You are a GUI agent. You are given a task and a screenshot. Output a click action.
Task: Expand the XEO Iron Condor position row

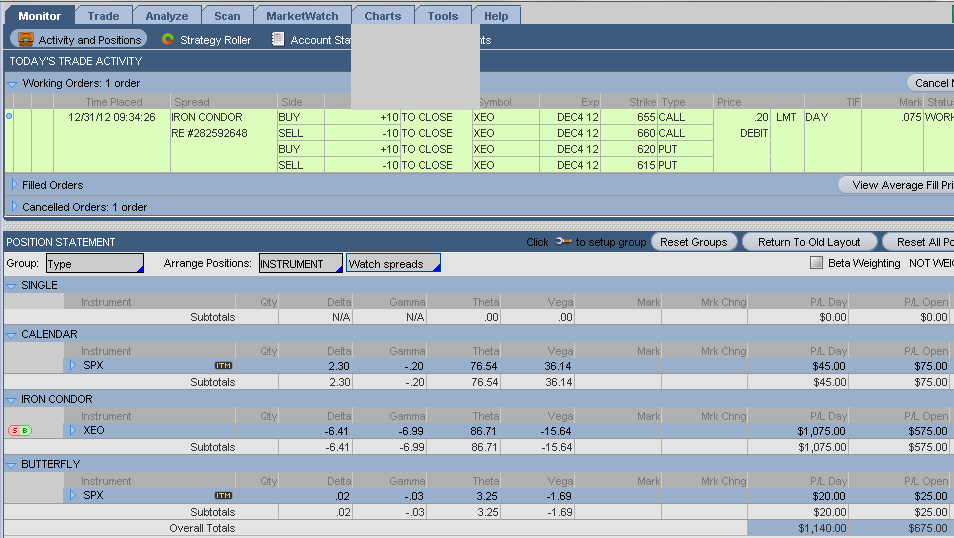[x=73, y=430]
